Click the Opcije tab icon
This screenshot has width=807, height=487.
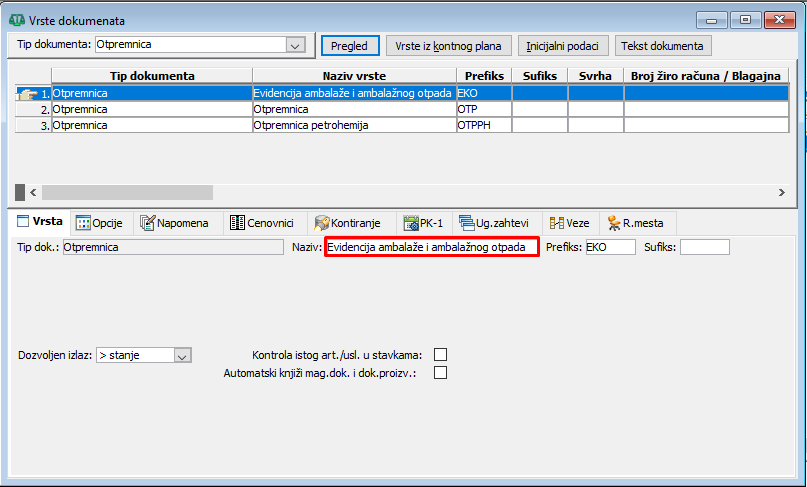click(83, 223)
